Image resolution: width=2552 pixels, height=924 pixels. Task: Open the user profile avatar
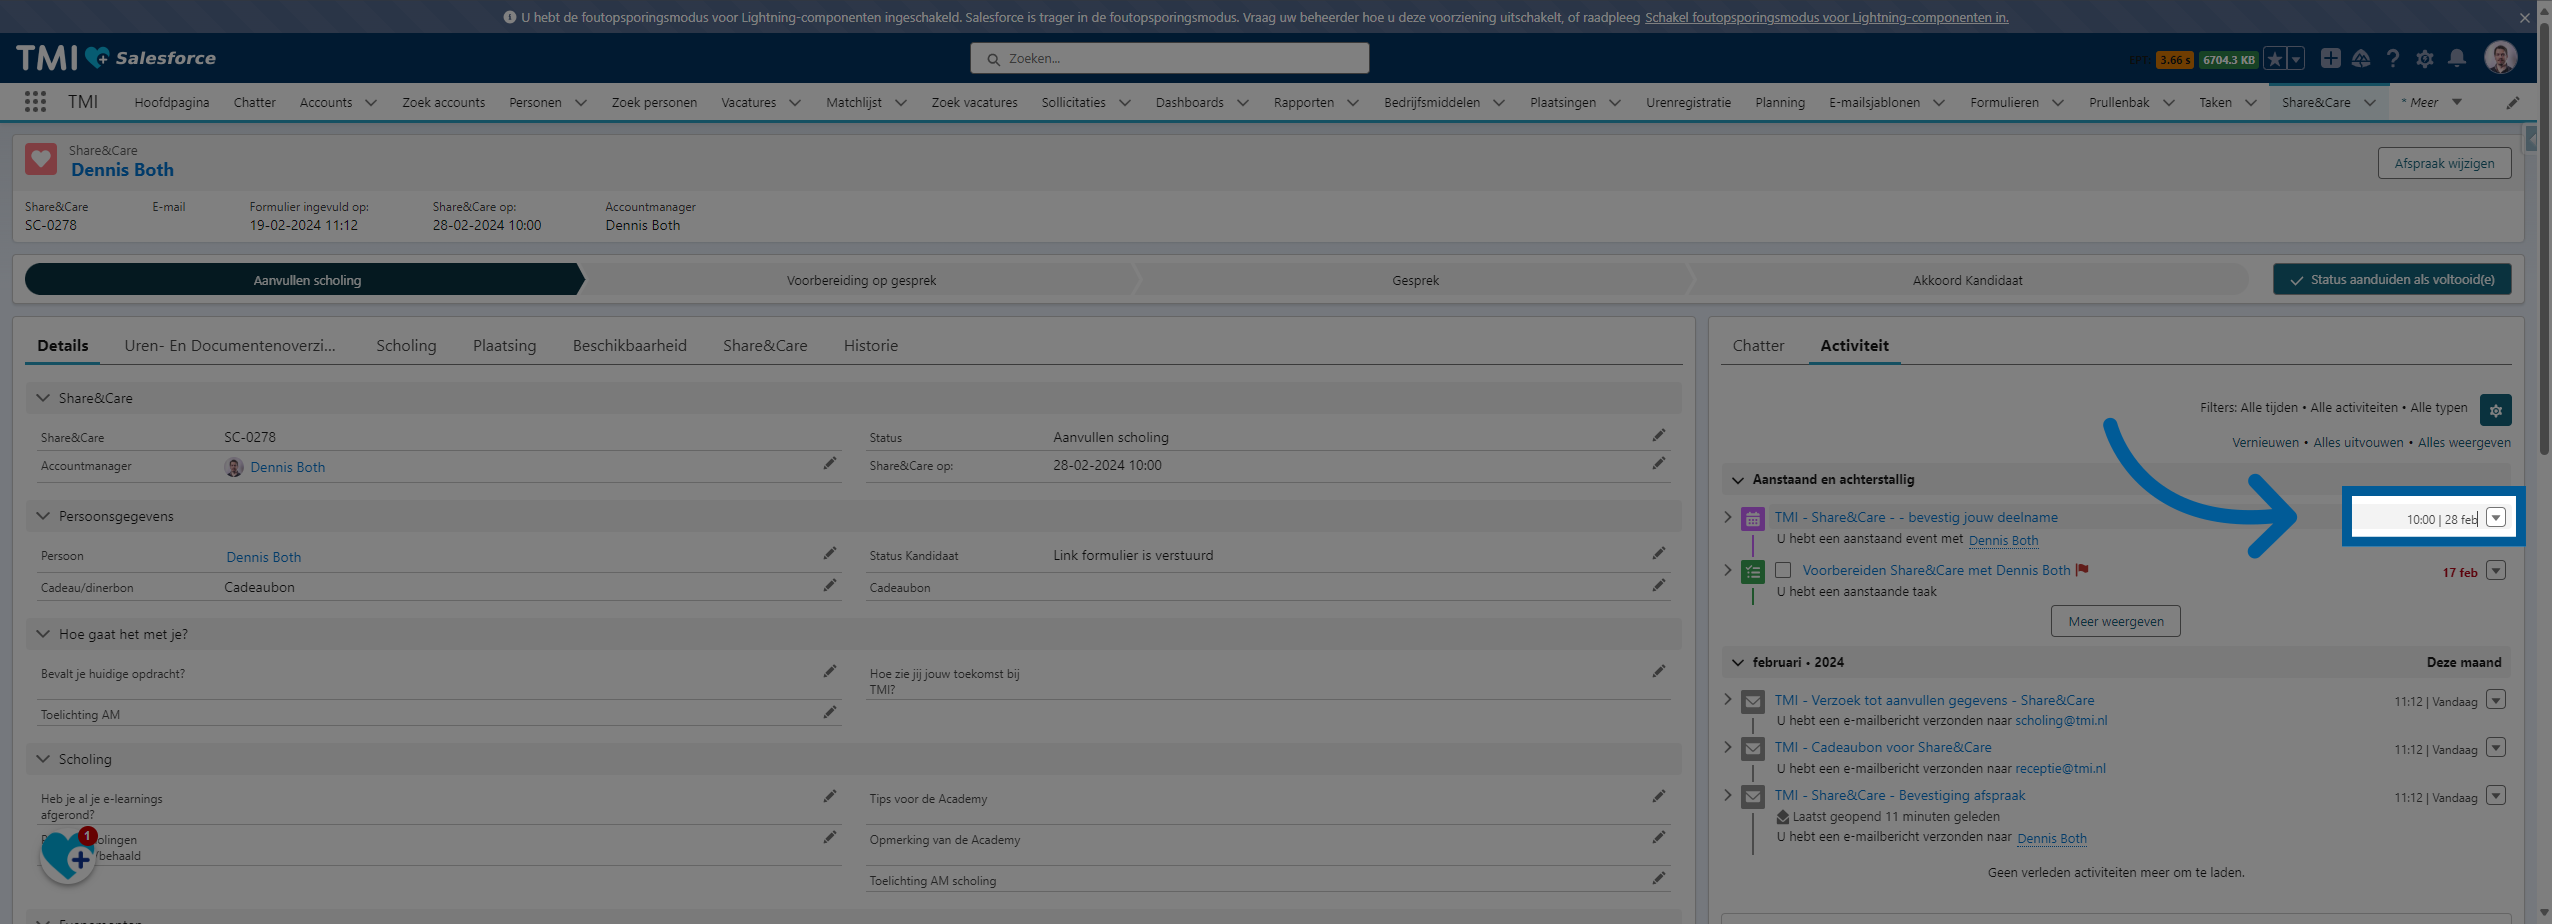2500,58
